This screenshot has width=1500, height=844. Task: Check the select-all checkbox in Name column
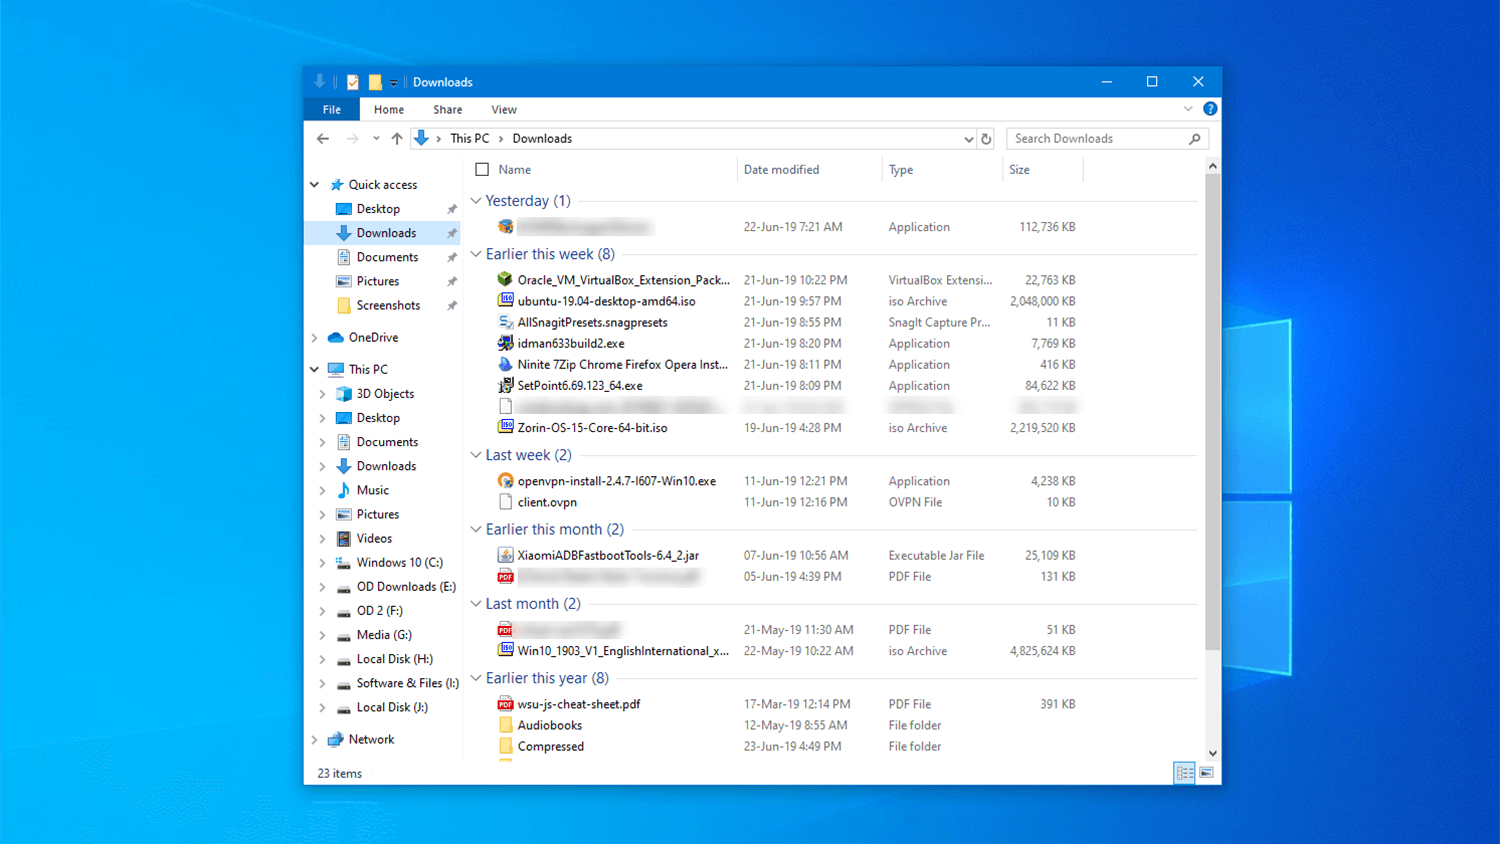click(481, 169)
